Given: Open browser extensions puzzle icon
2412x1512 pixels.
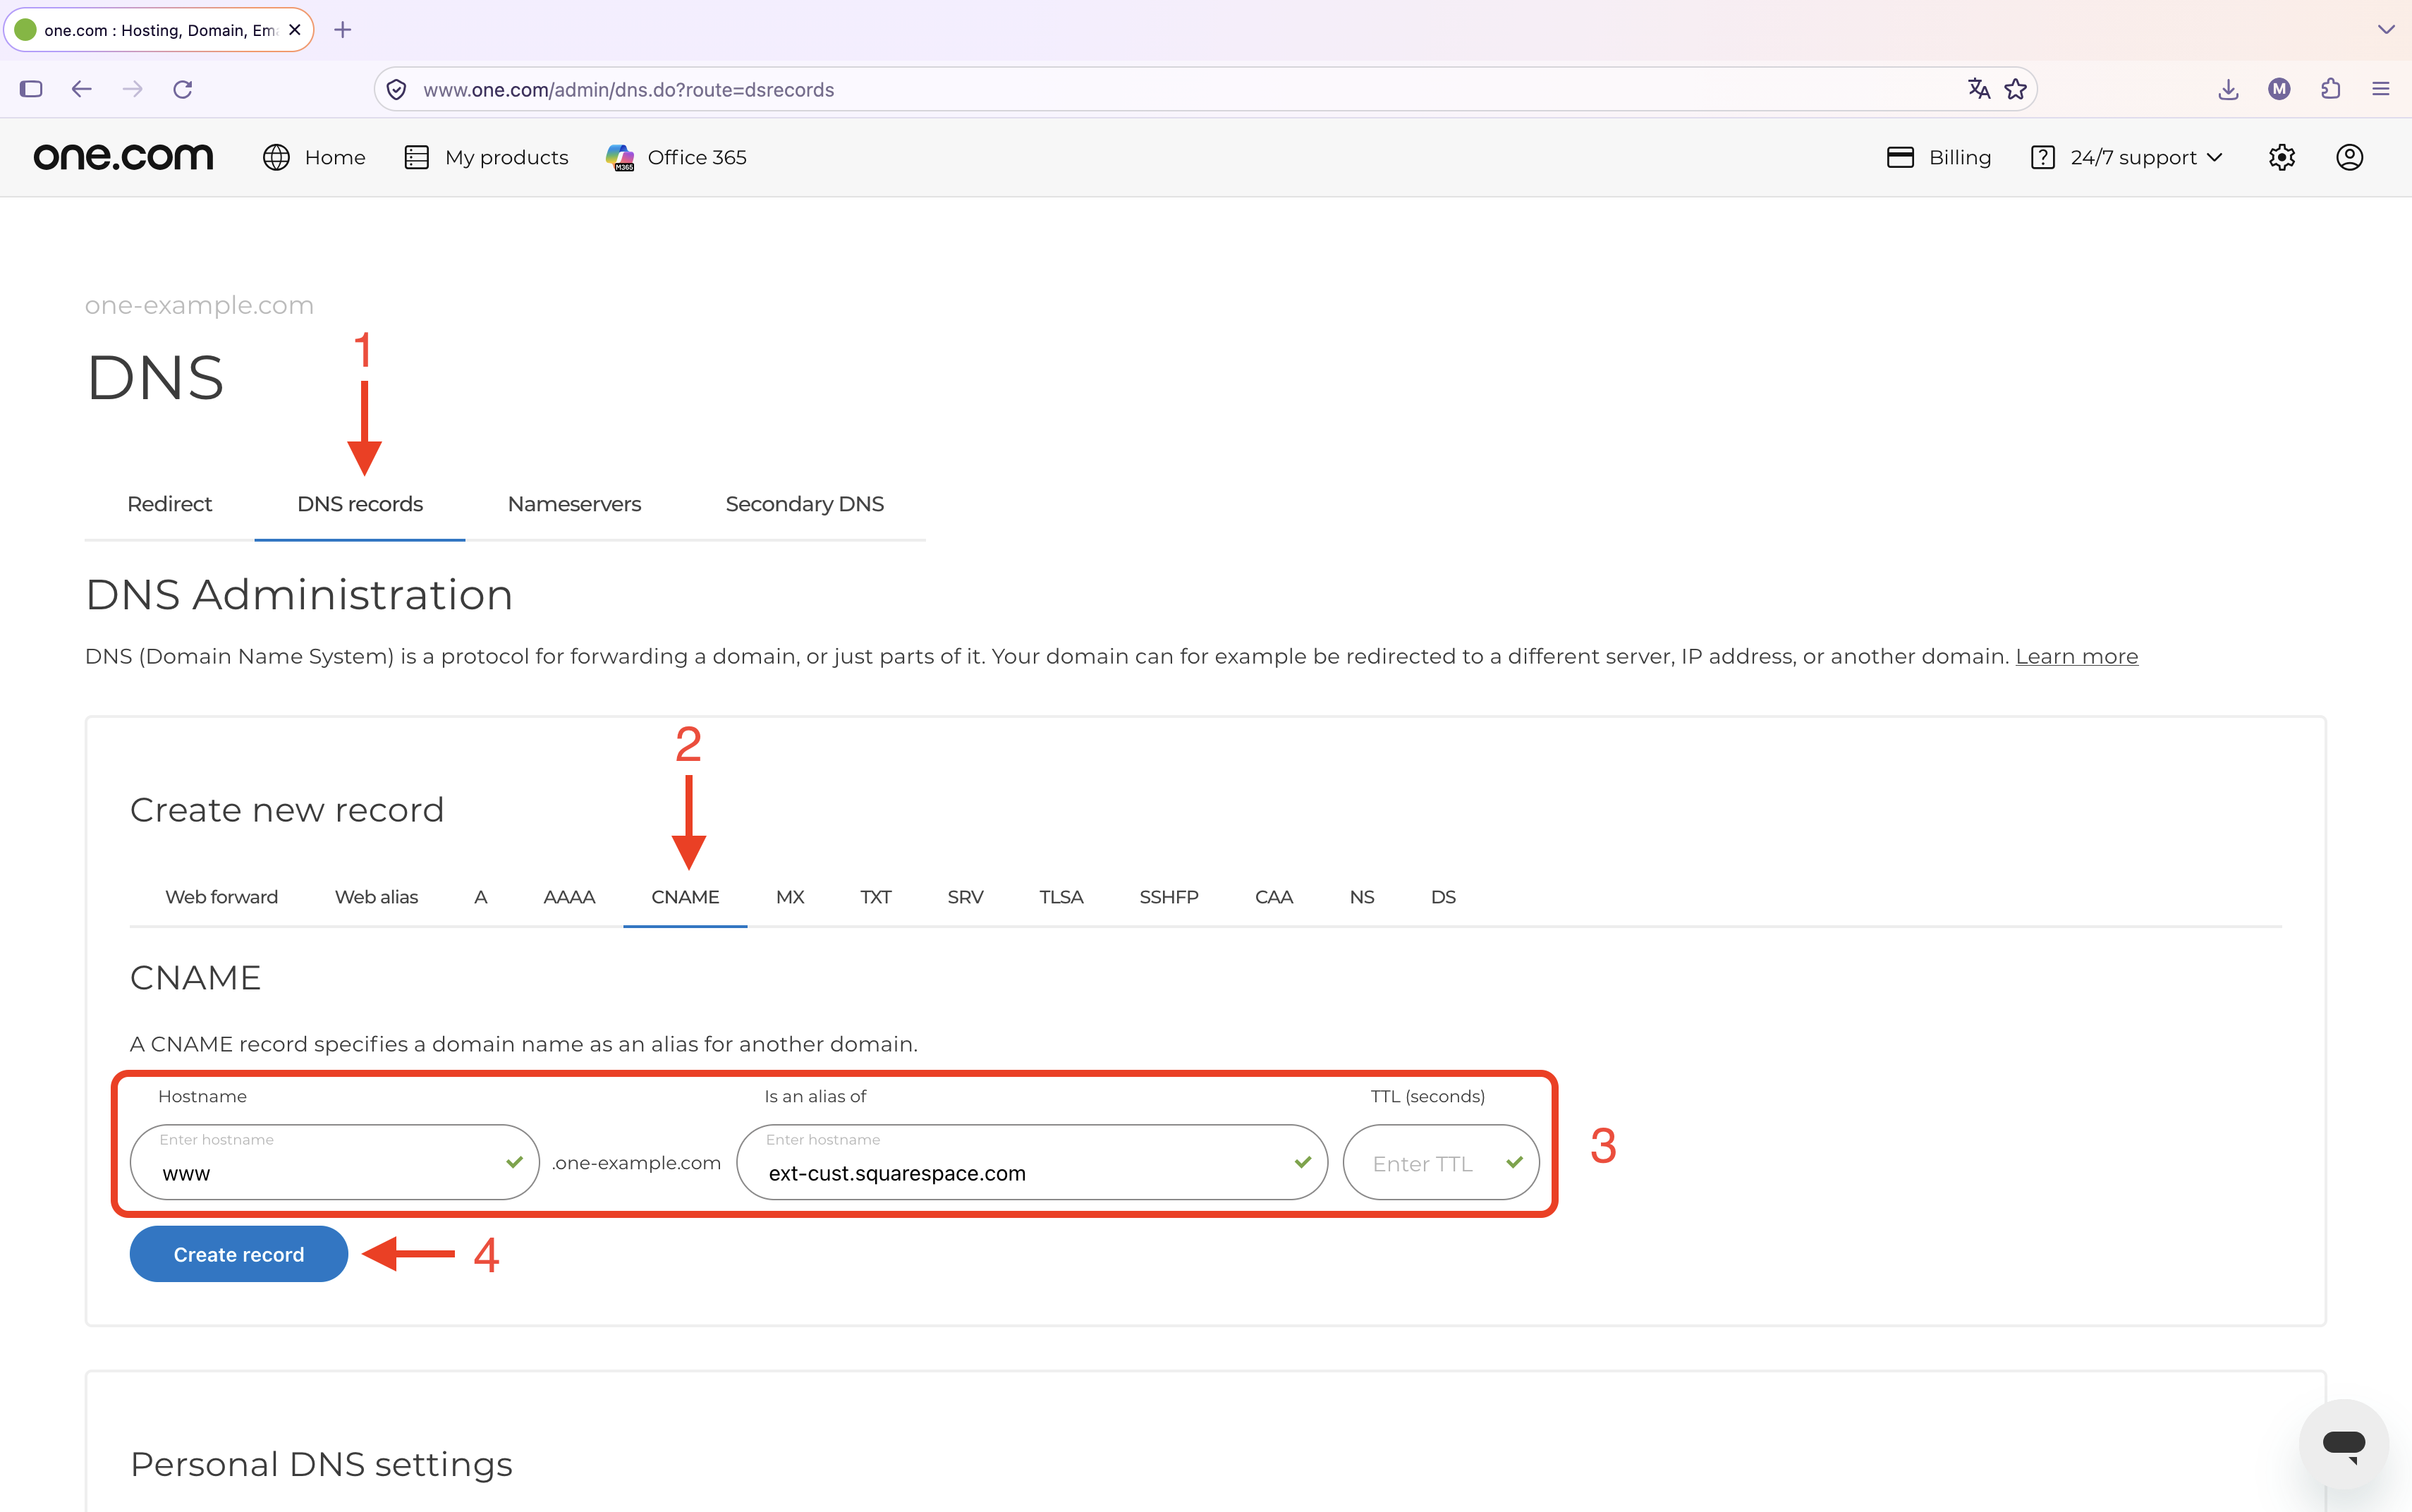Looking at the screenshot, I should pos(2330,89).
